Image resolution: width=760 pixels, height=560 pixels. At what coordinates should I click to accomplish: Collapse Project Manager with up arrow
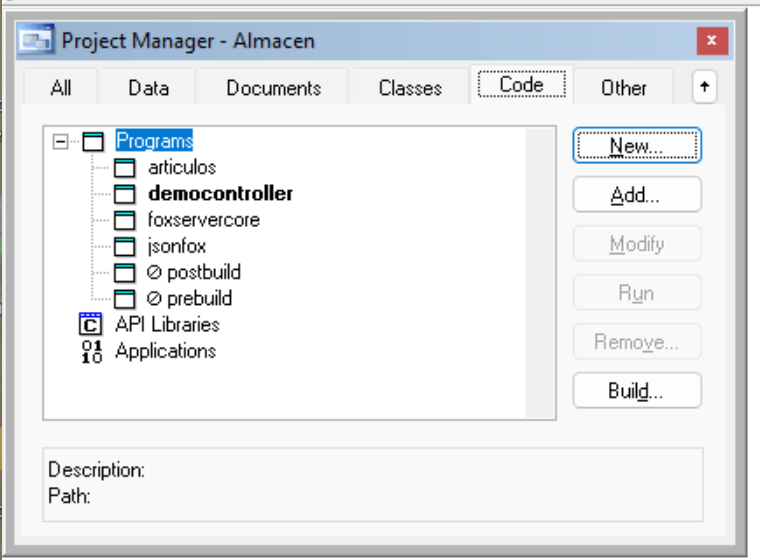coord(704,87)
